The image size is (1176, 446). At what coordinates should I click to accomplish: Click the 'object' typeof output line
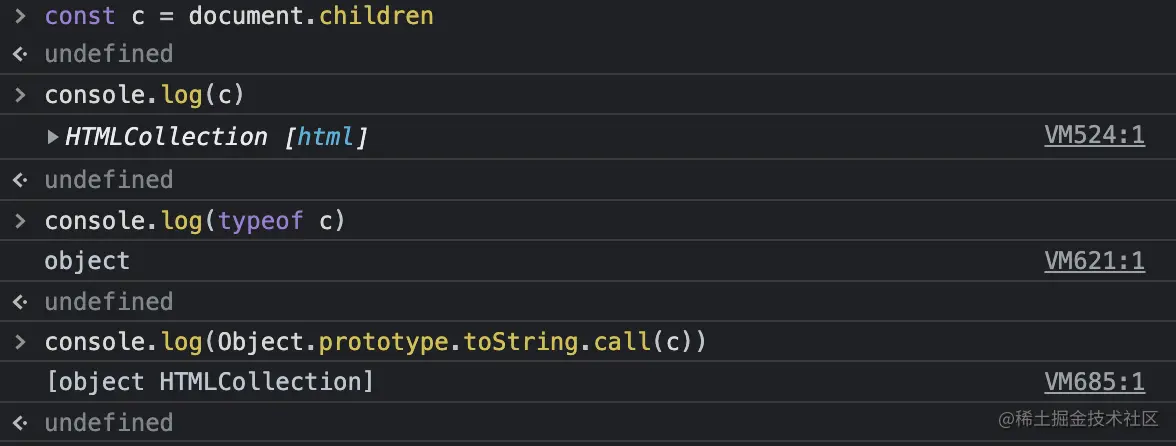pyautogui.click(x=87, y=261)
